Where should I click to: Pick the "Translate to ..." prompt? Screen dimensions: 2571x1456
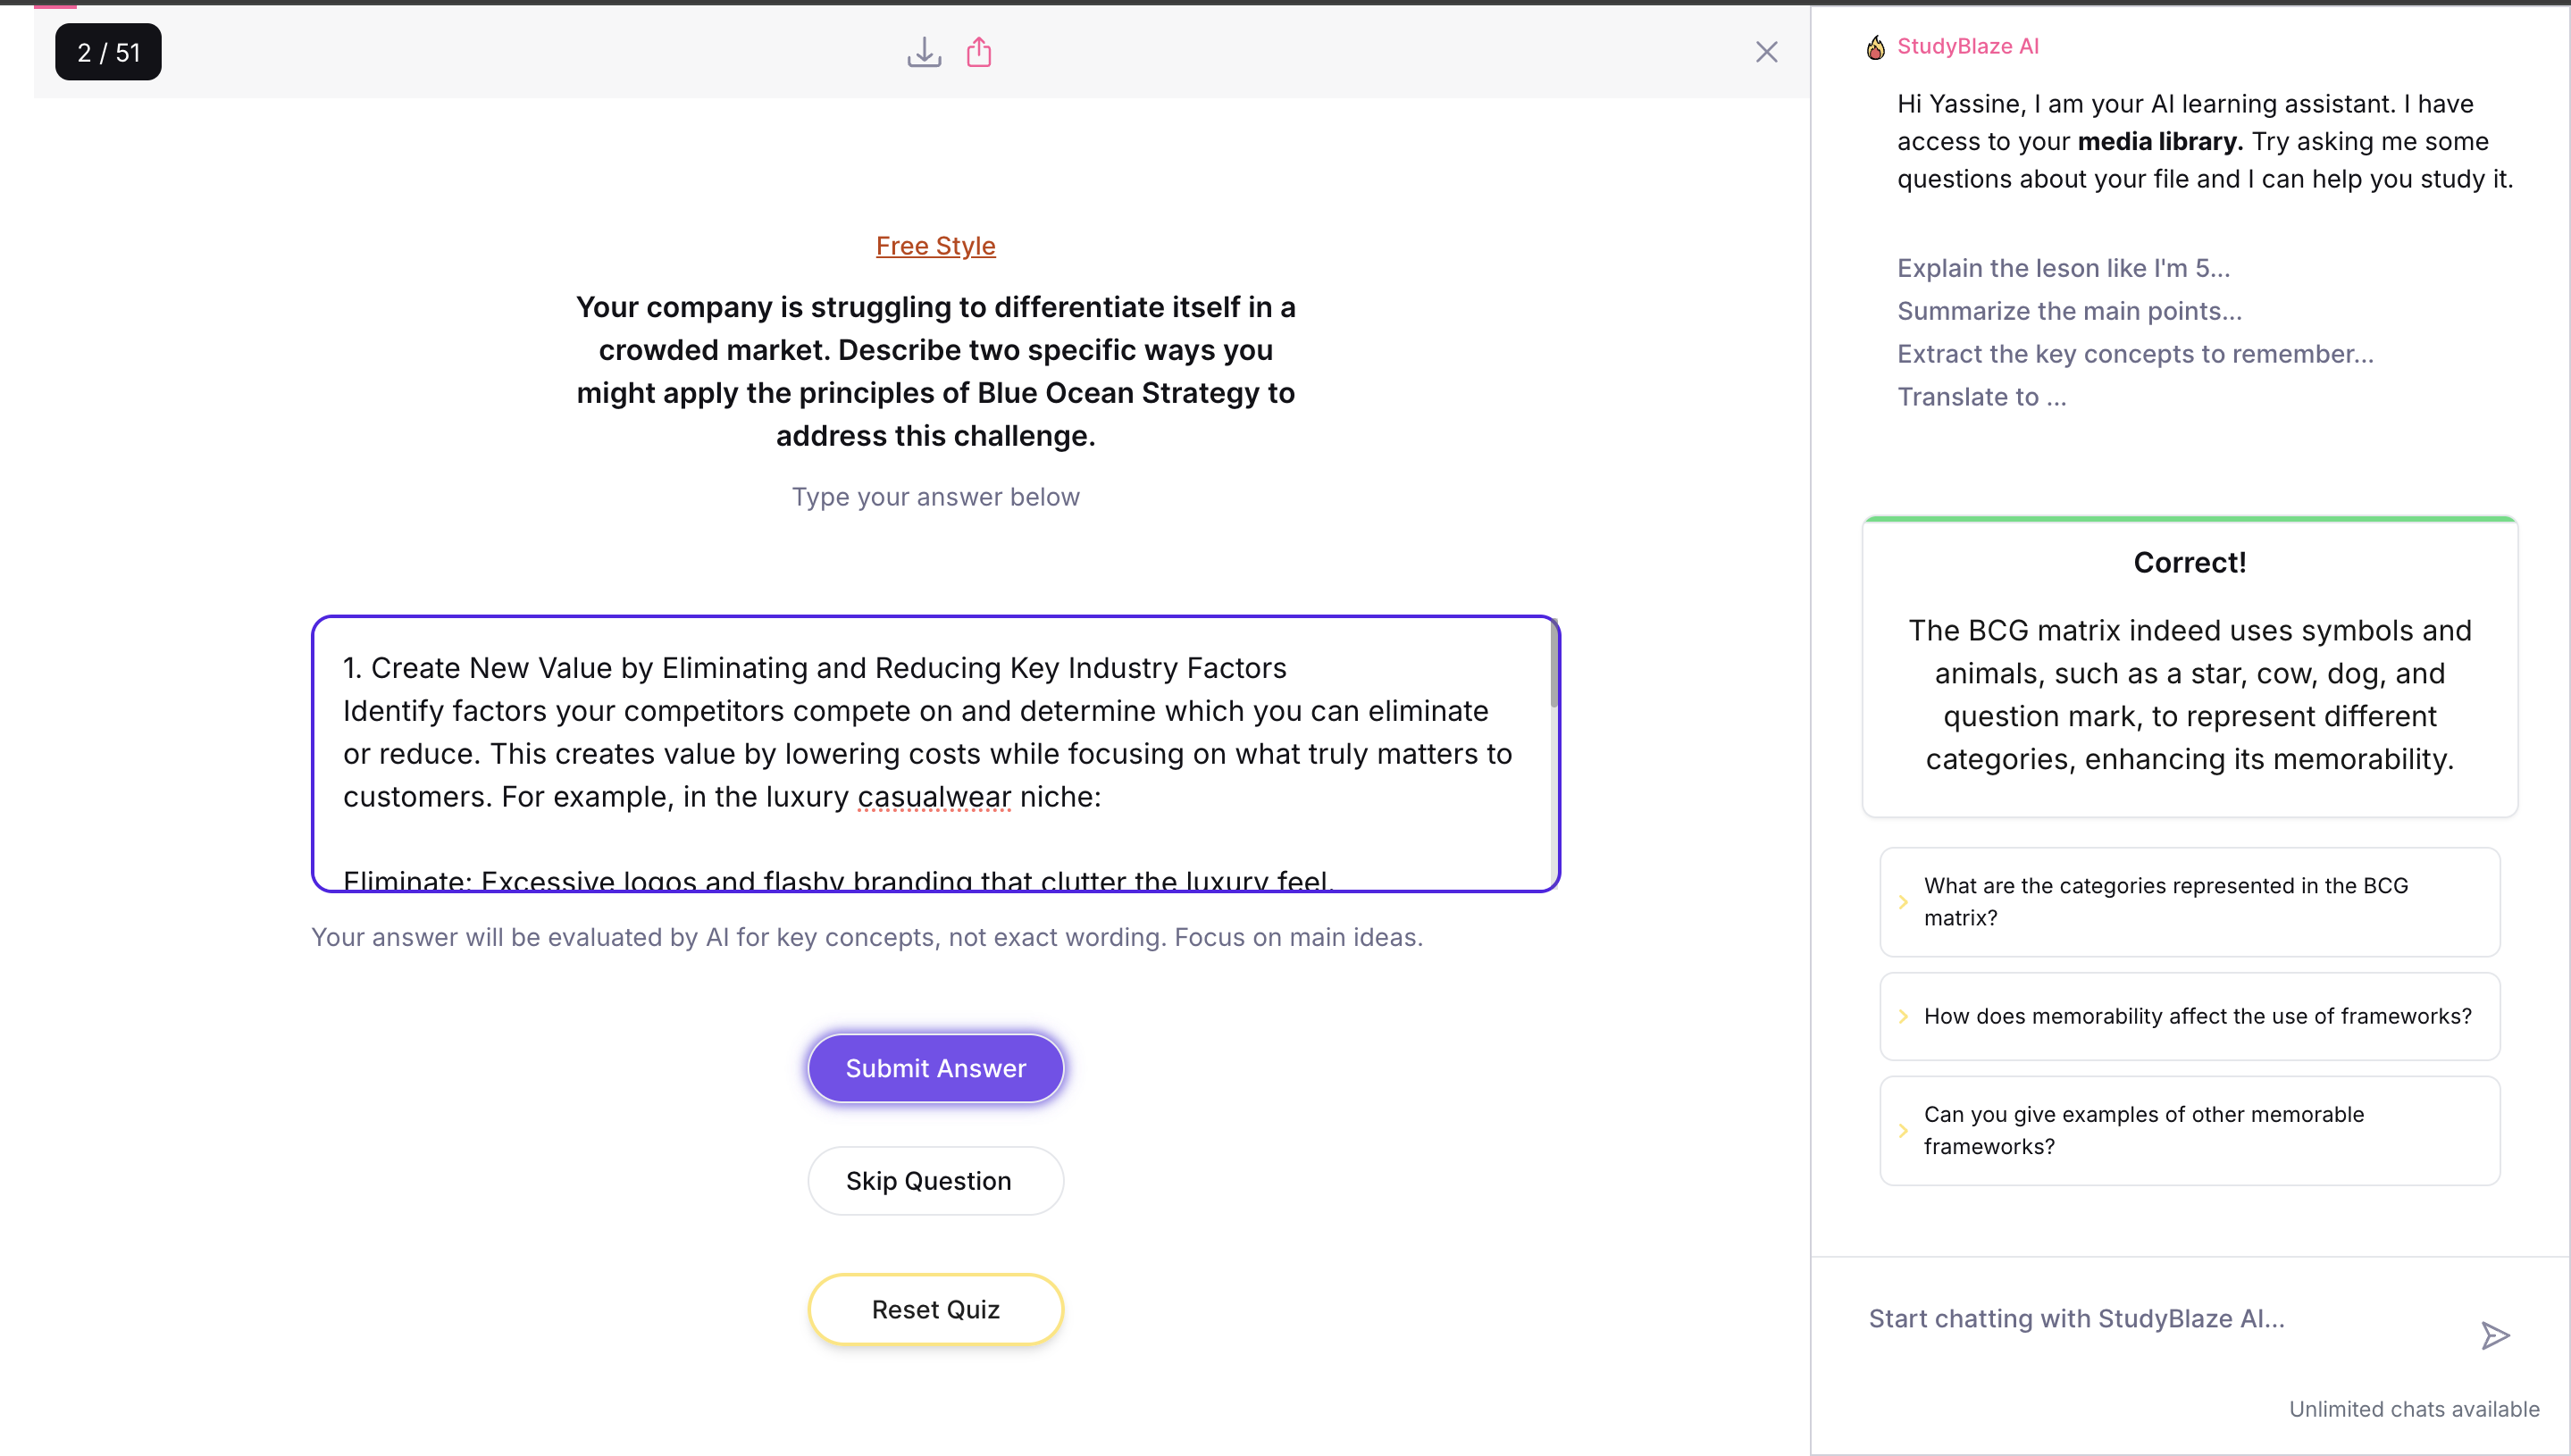[x=1981, y=397]
